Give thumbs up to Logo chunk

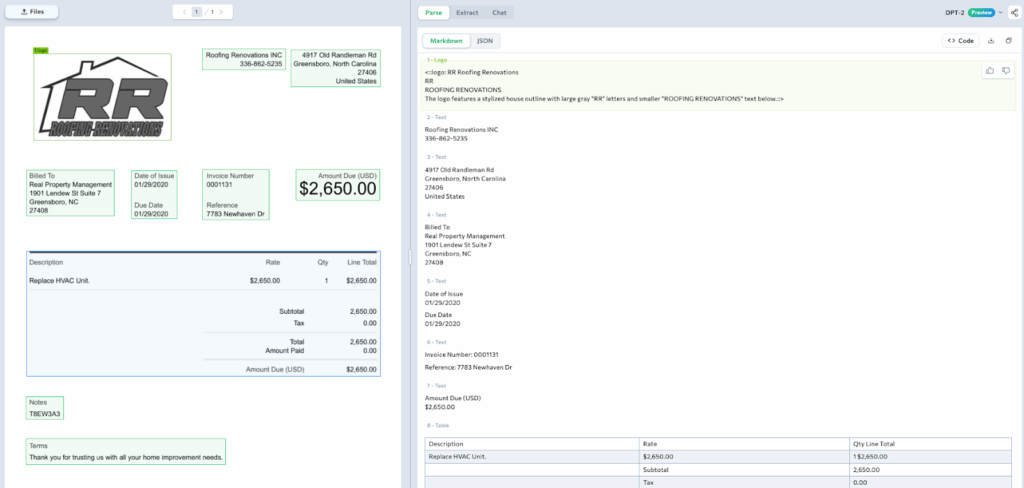point(990,70)
